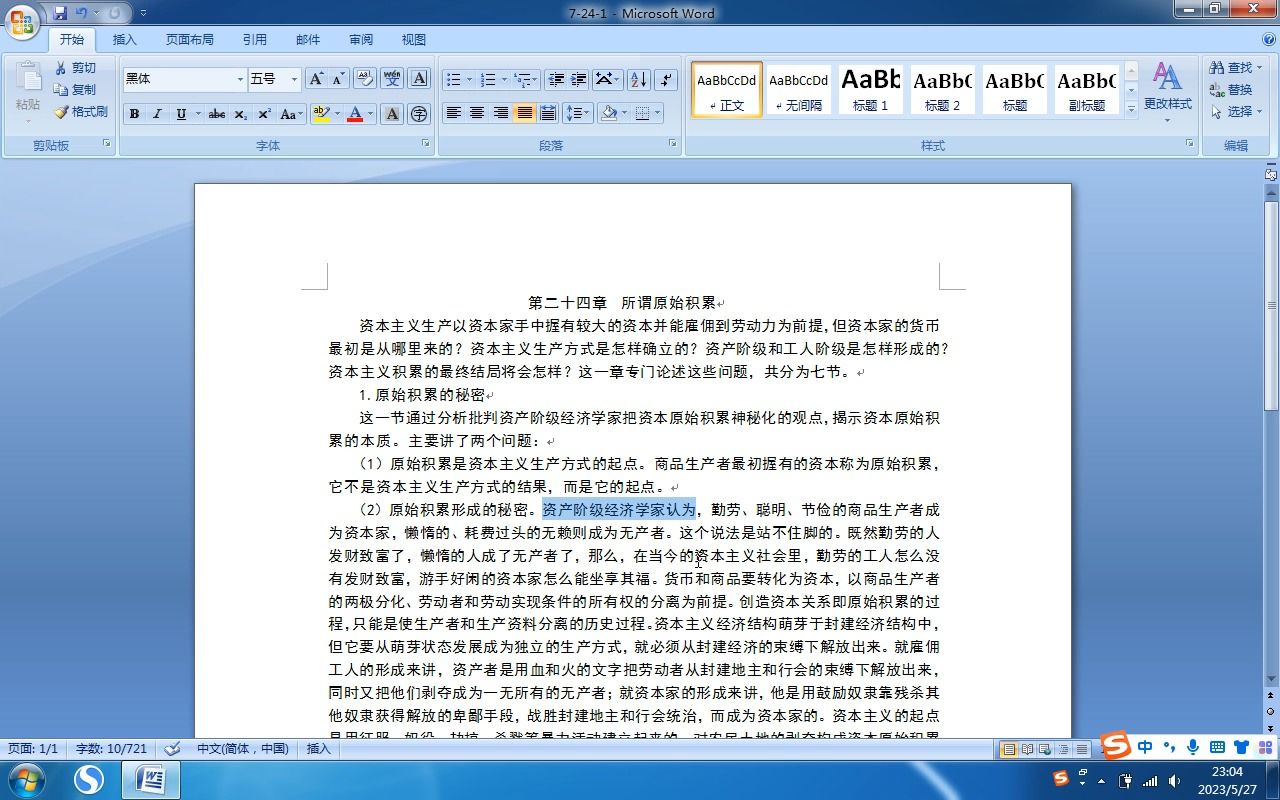The height and width of the screenshot is (800, 1280).
Task: Expand the Bullets list dropdown arrow
Action: click(x=469, y=79)
